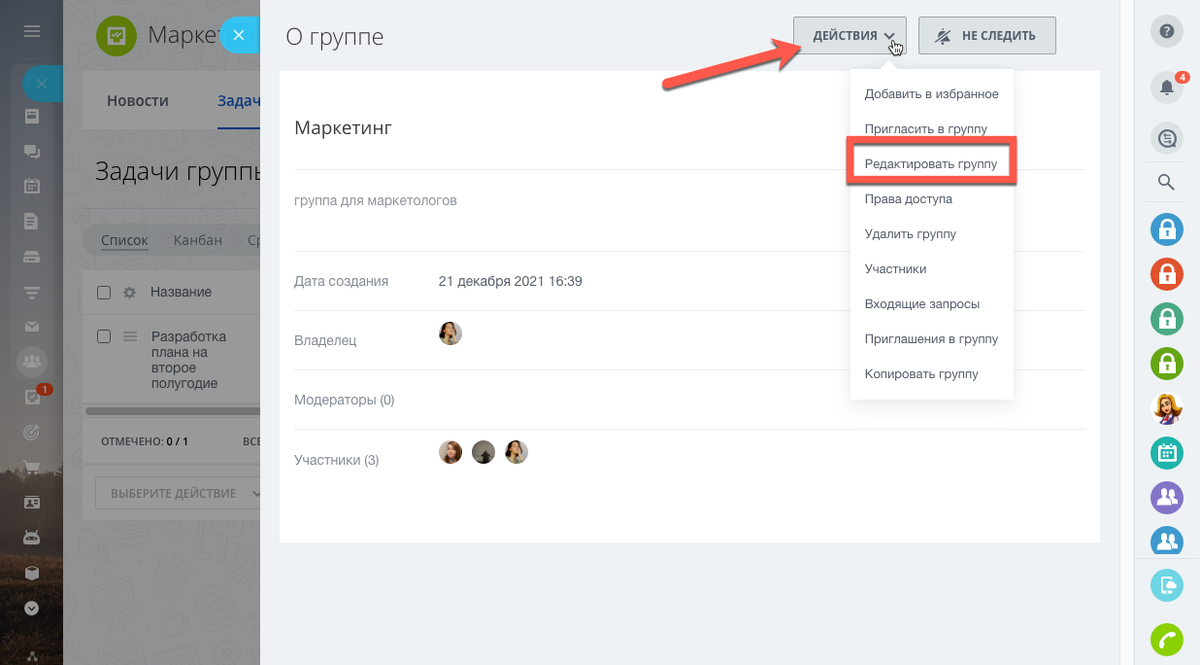
Task: Switch to the Список view tab
Action: pyautogui.click(x=125, y=240)
